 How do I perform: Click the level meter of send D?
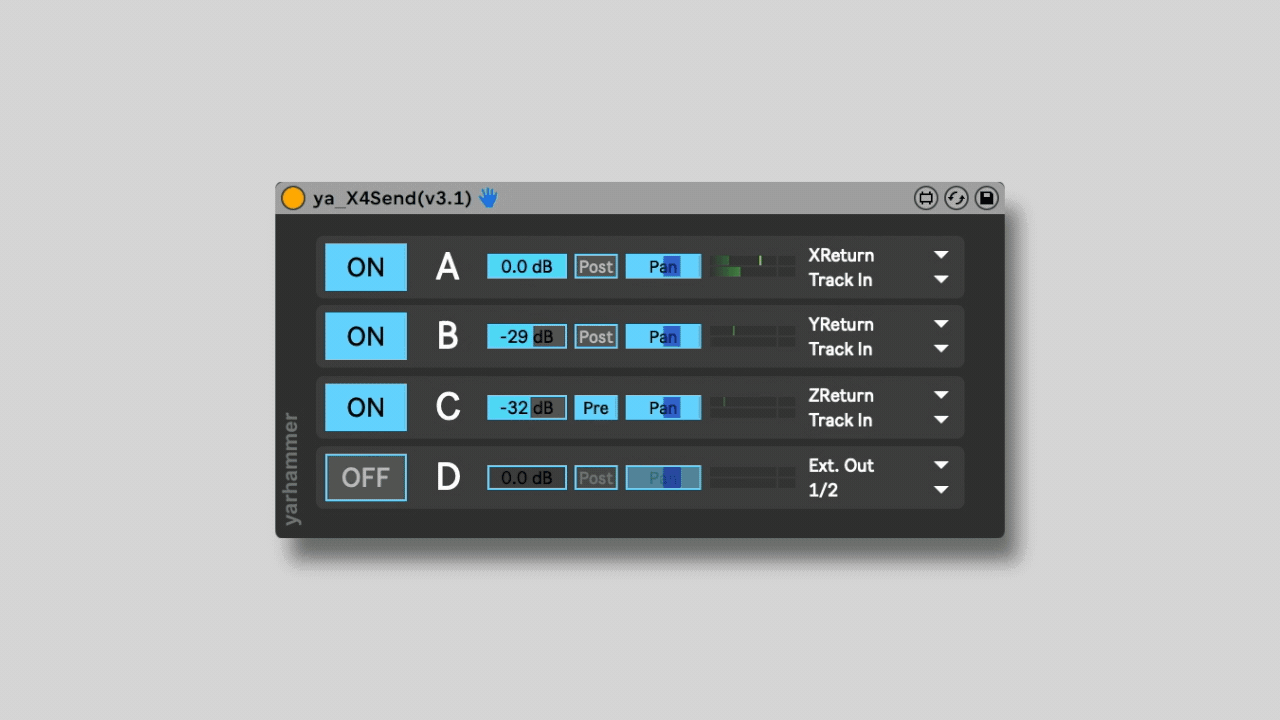[753, 477]
